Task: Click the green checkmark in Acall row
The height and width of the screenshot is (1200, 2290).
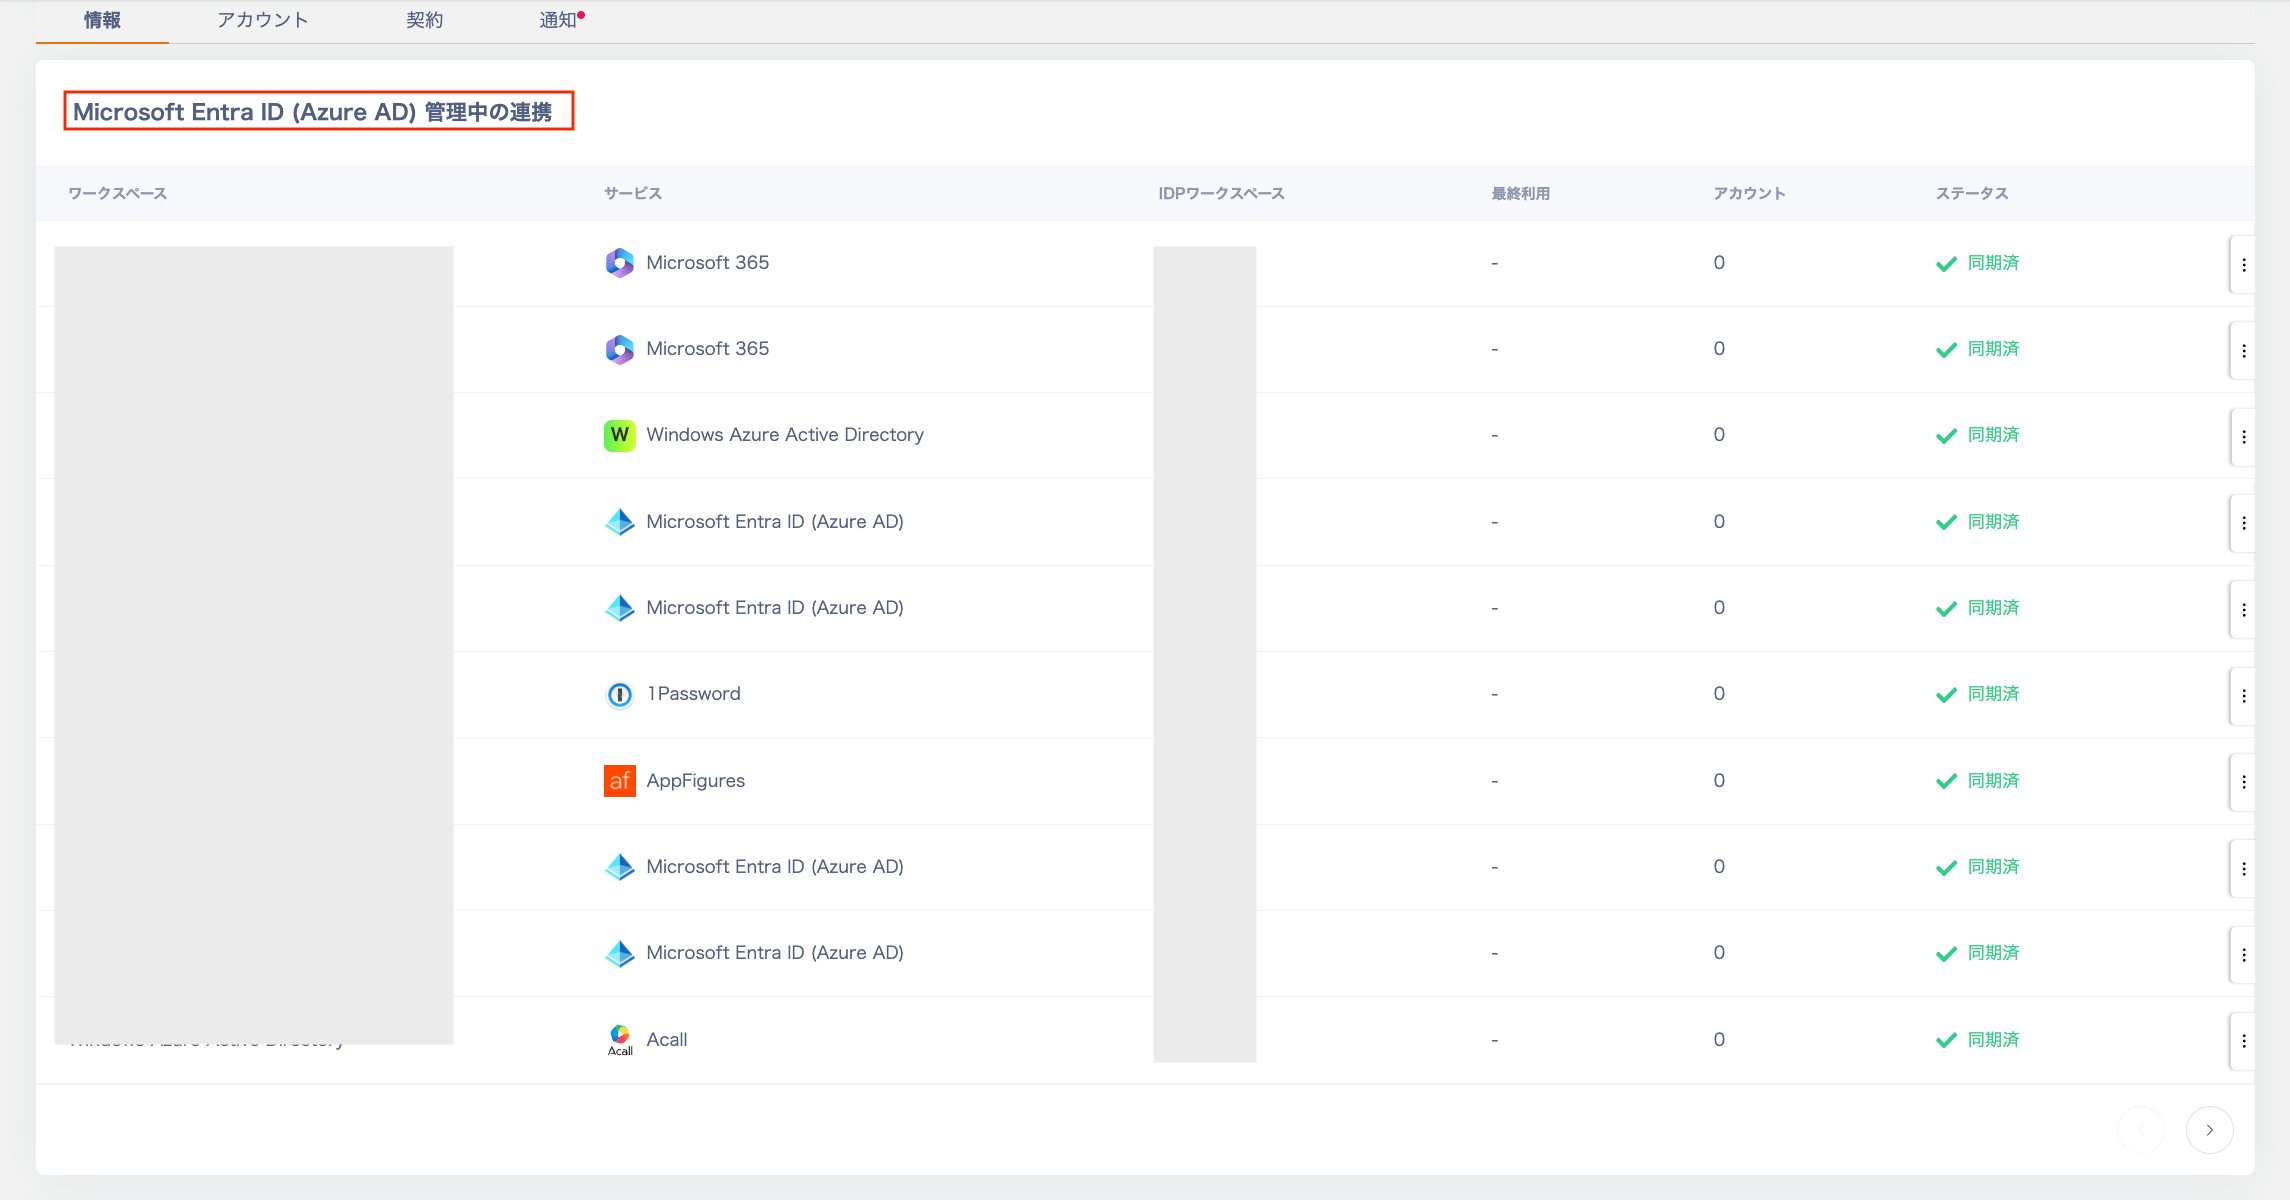Action: pos(1946,1040)
